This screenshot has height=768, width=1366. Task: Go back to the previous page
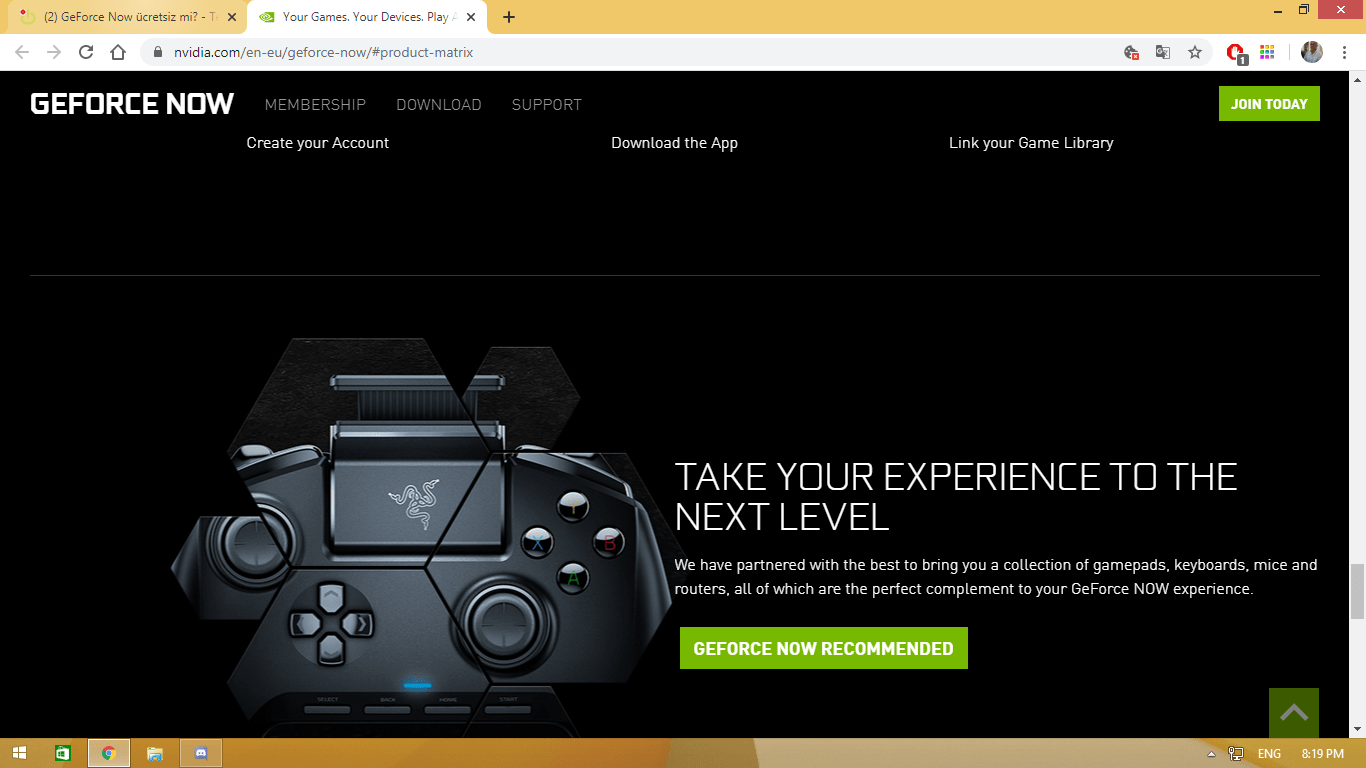(22, 52)
